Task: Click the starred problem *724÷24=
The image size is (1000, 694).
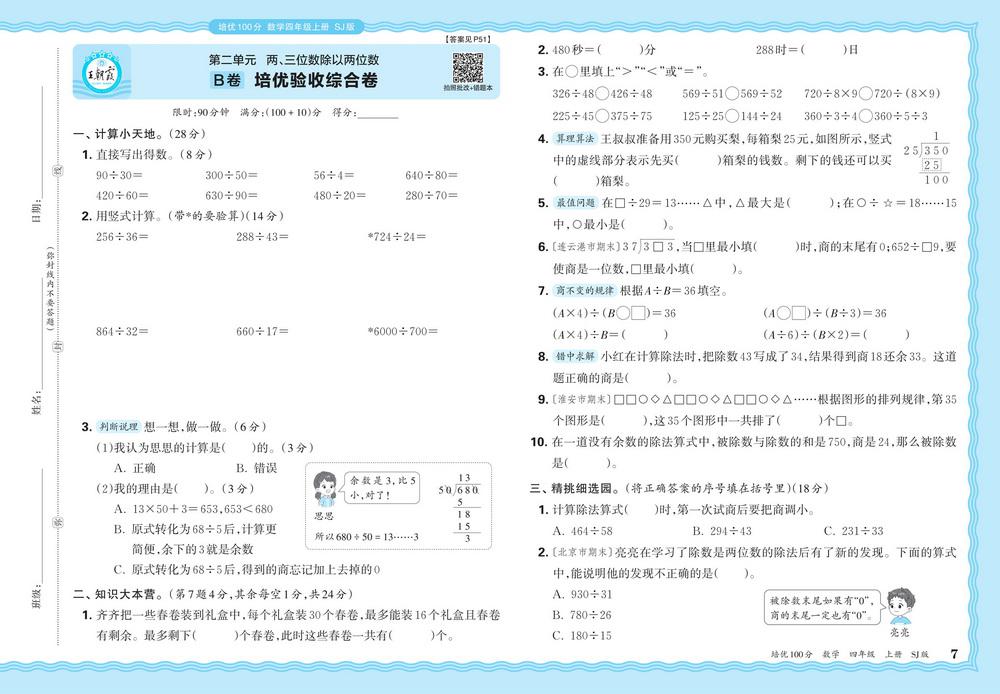Action: (397, 237)
